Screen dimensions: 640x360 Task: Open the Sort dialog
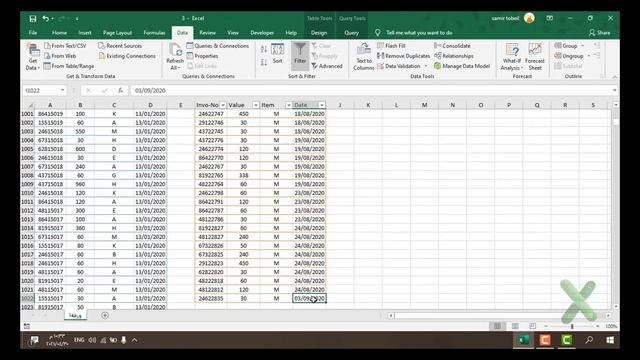coord(278,53)
